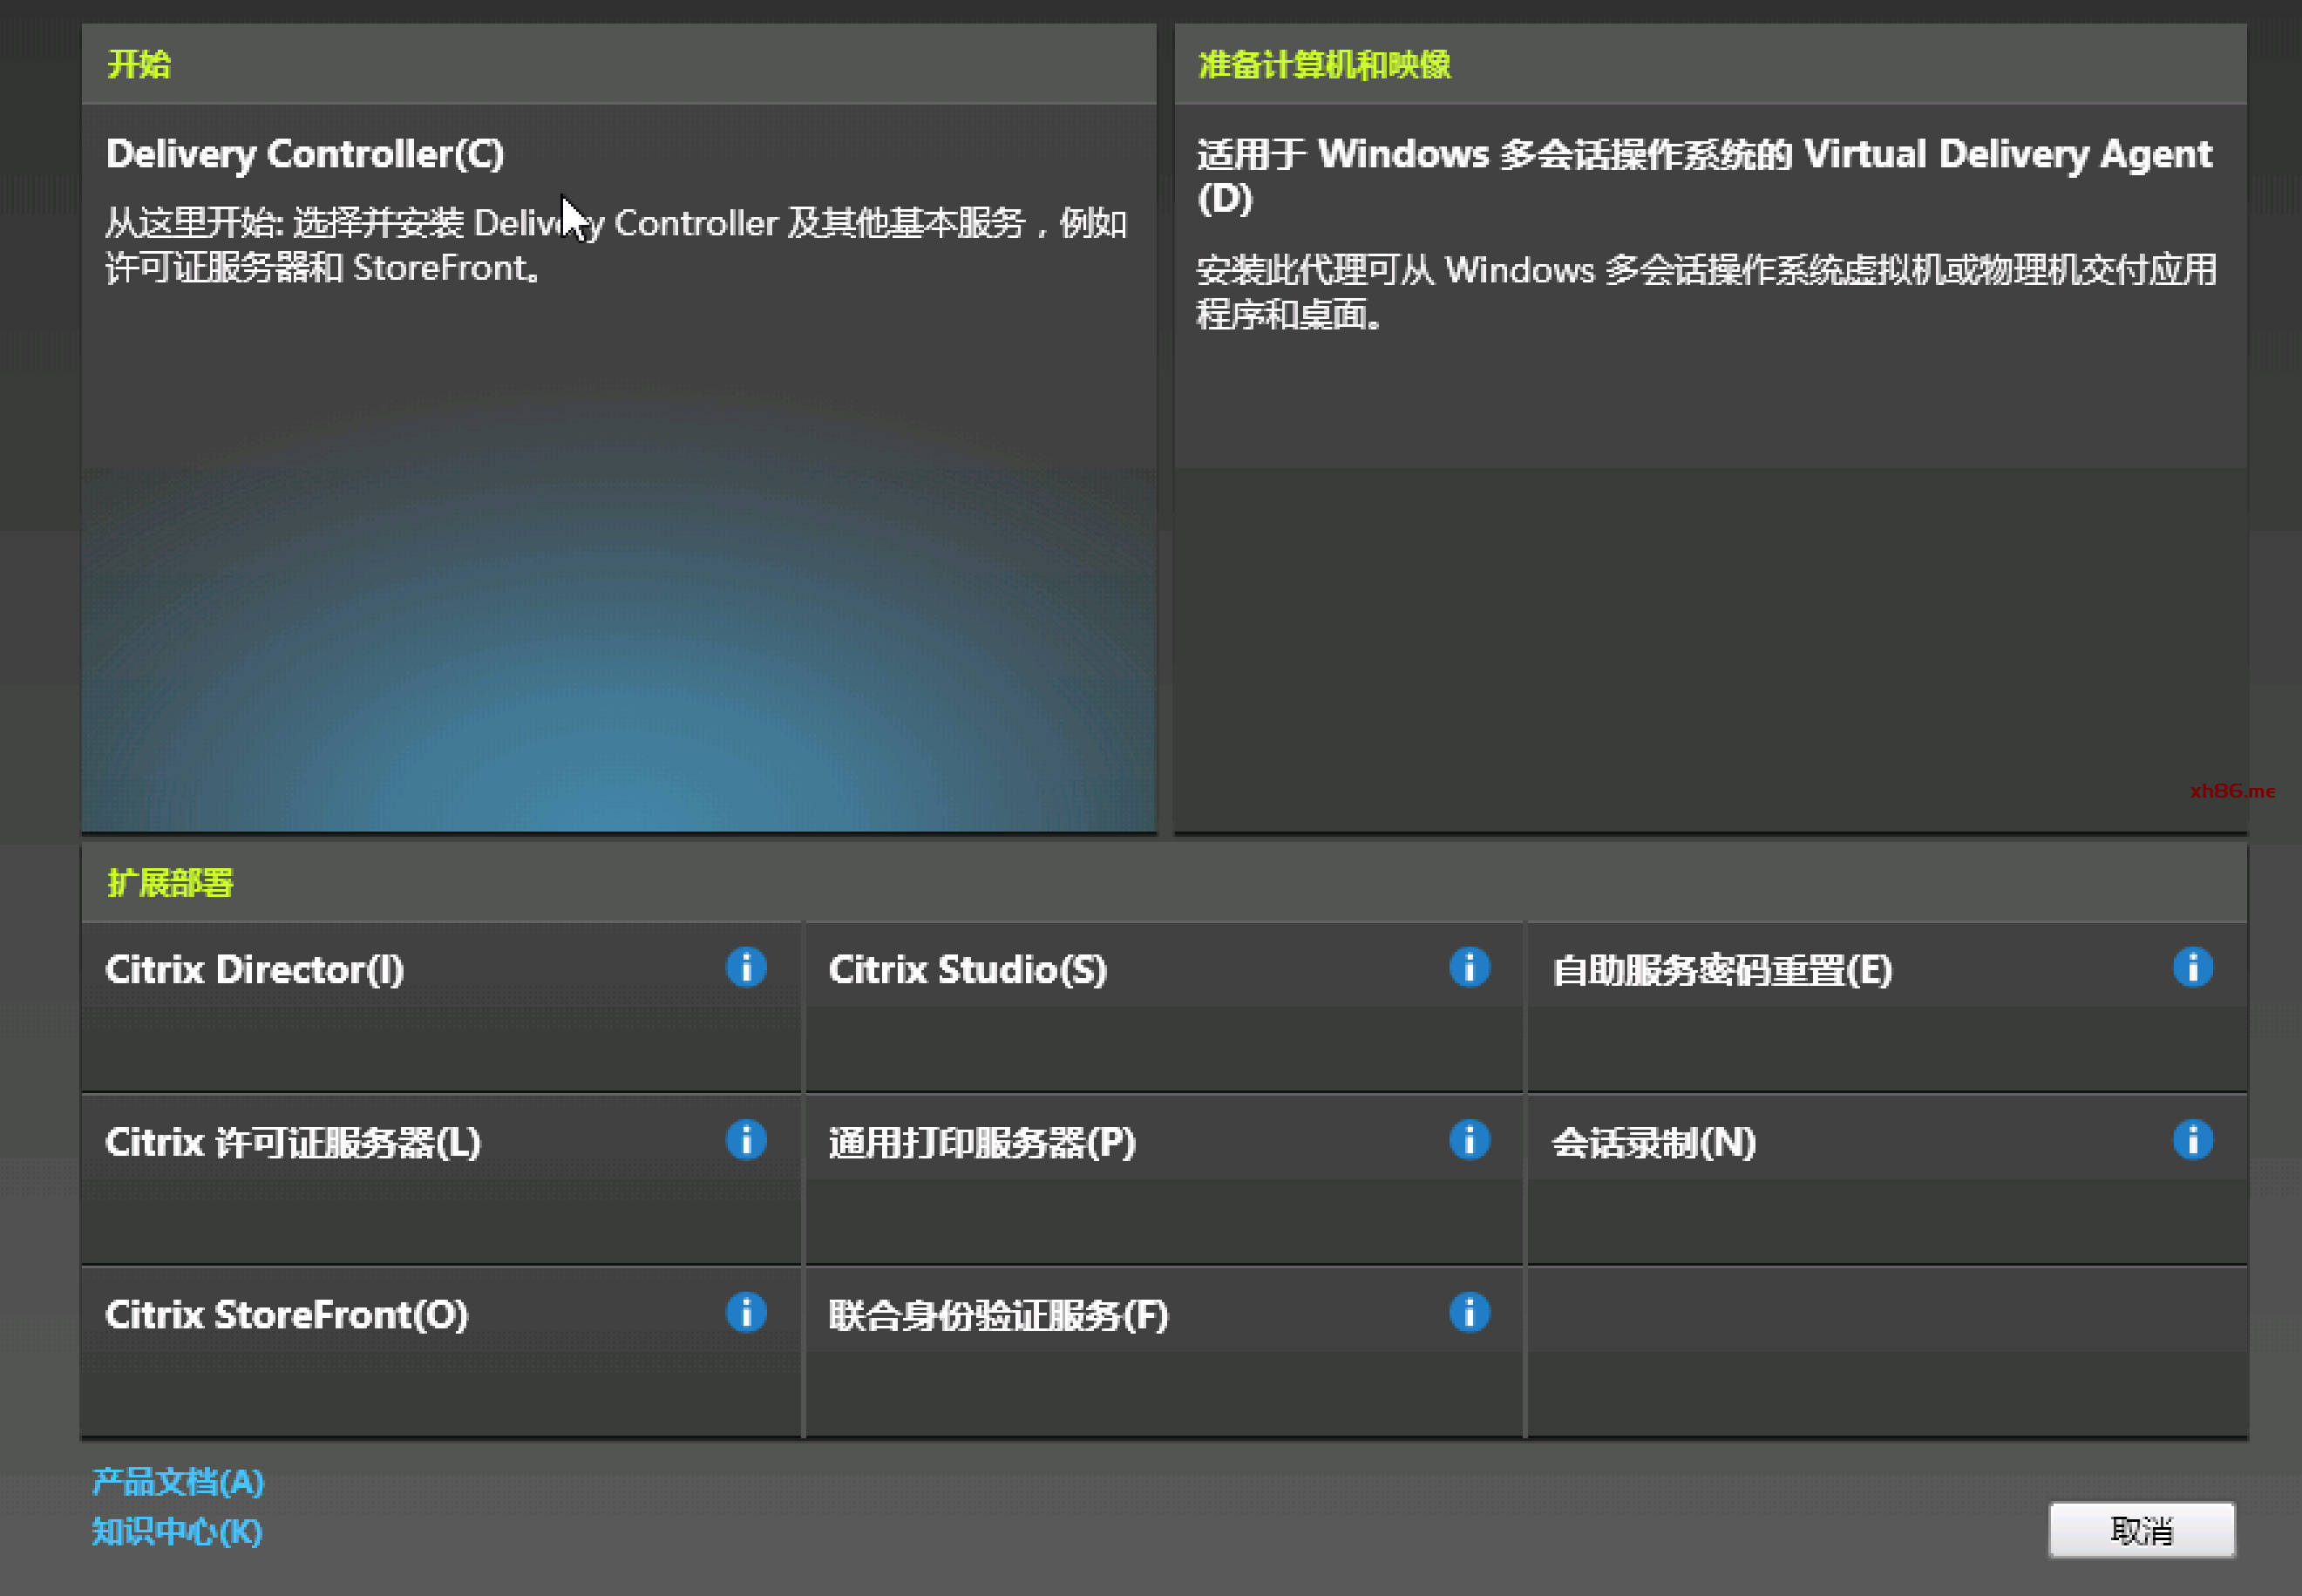Click the info icon for 会话录制
This screenshot has width=2302, height=1596.
click(x=2192, y=1140)
